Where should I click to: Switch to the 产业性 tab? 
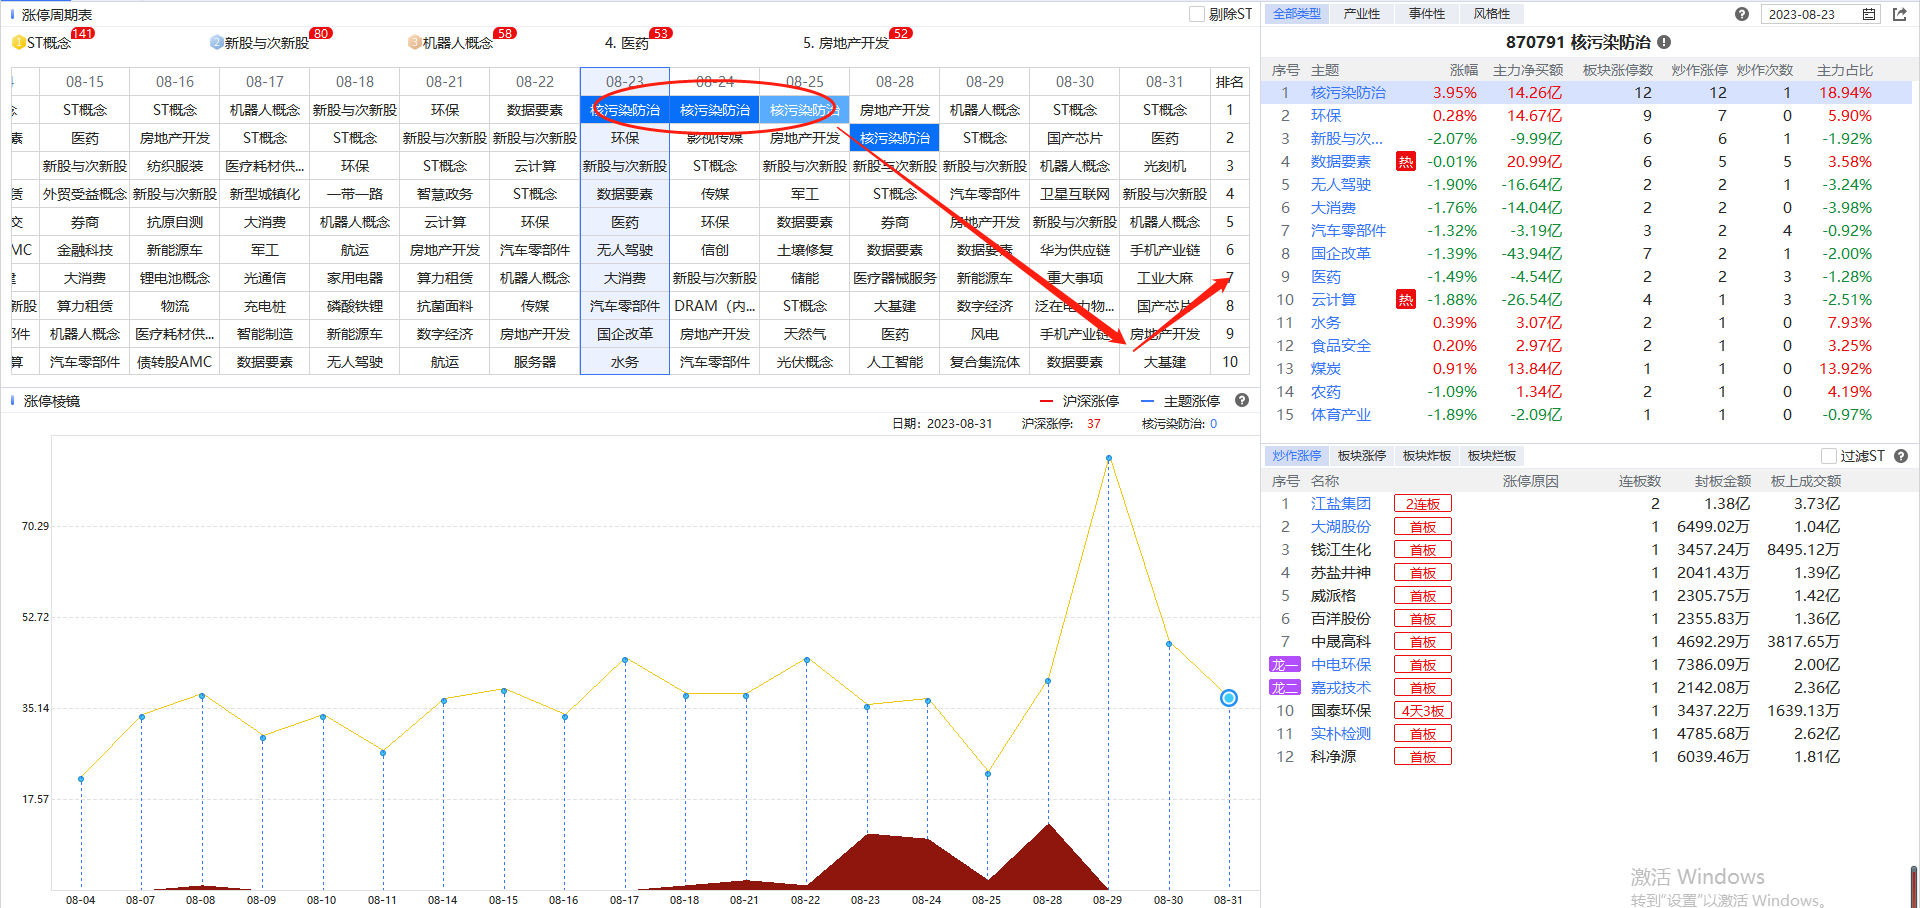click(x=1361, y=14)
